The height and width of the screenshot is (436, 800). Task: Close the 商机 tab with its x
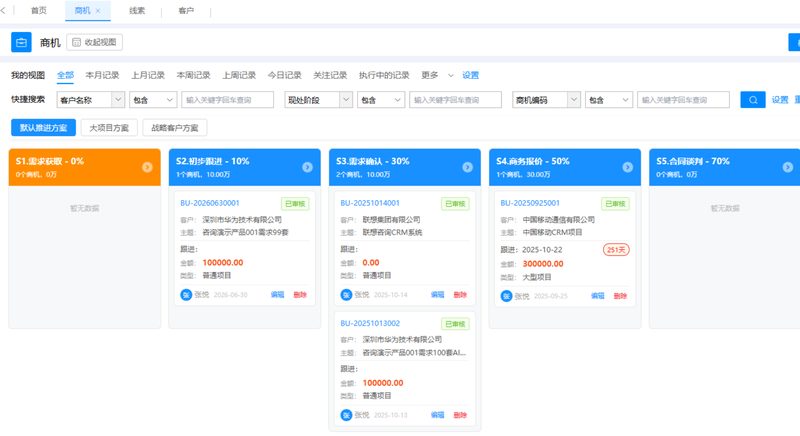[98, 11]
